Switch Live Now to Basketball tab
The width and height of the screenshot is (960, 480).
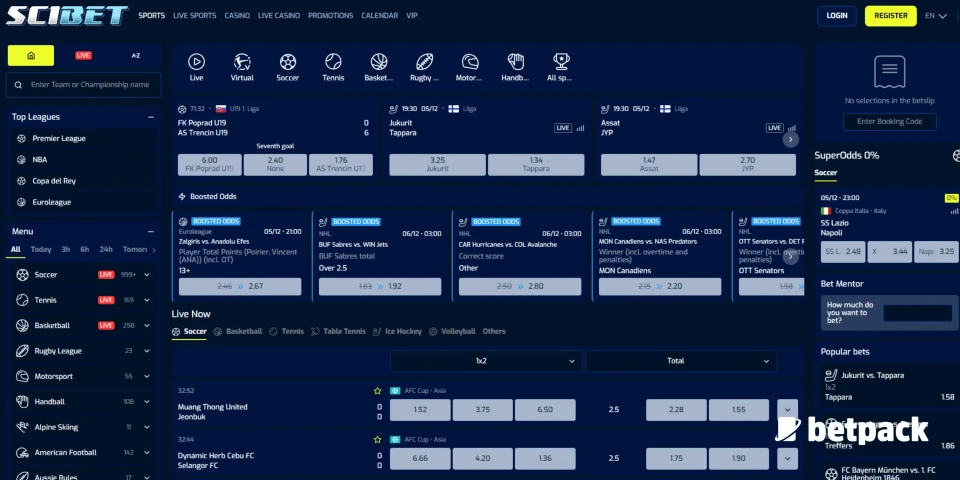pyautogui.click(x=238, y=331)
